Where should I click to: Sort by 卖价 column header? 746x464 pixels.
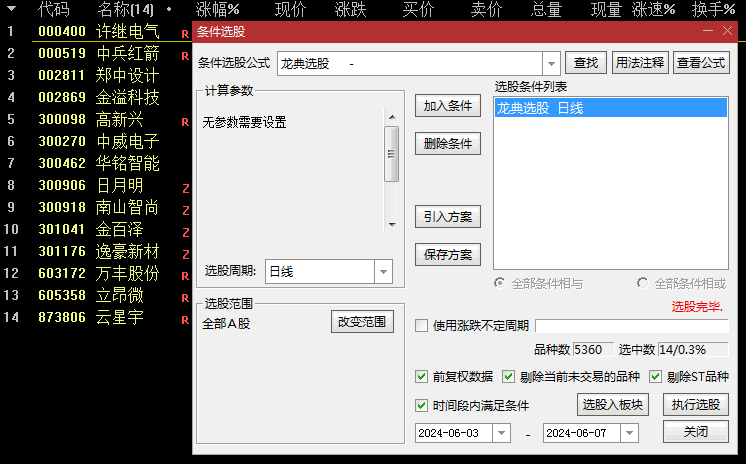pos(486,9)
